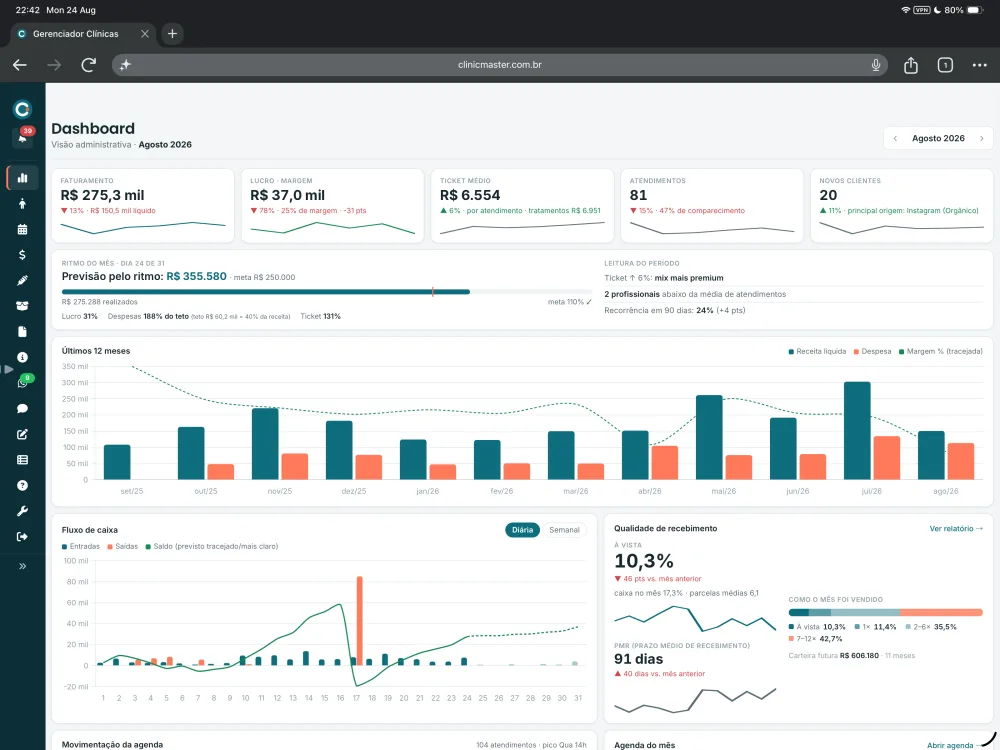Open the browser share icon
The width and height of the screenshot is (1000, 750).
click(911, 64)
